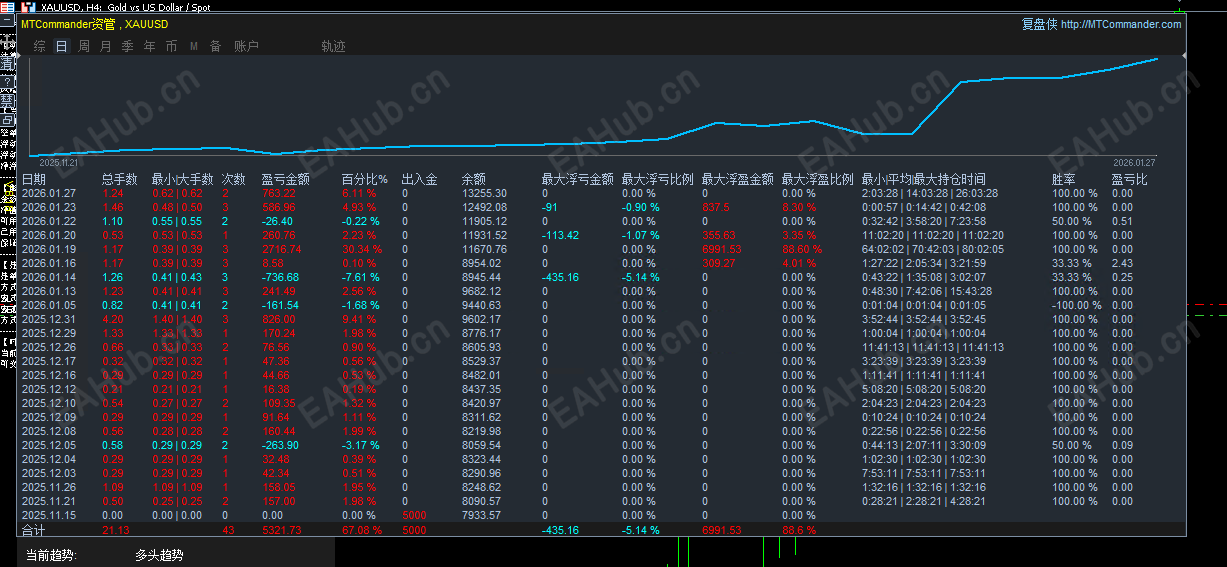Click the 余额 column header
1227x567 pixels.
[x=474, y=179]
